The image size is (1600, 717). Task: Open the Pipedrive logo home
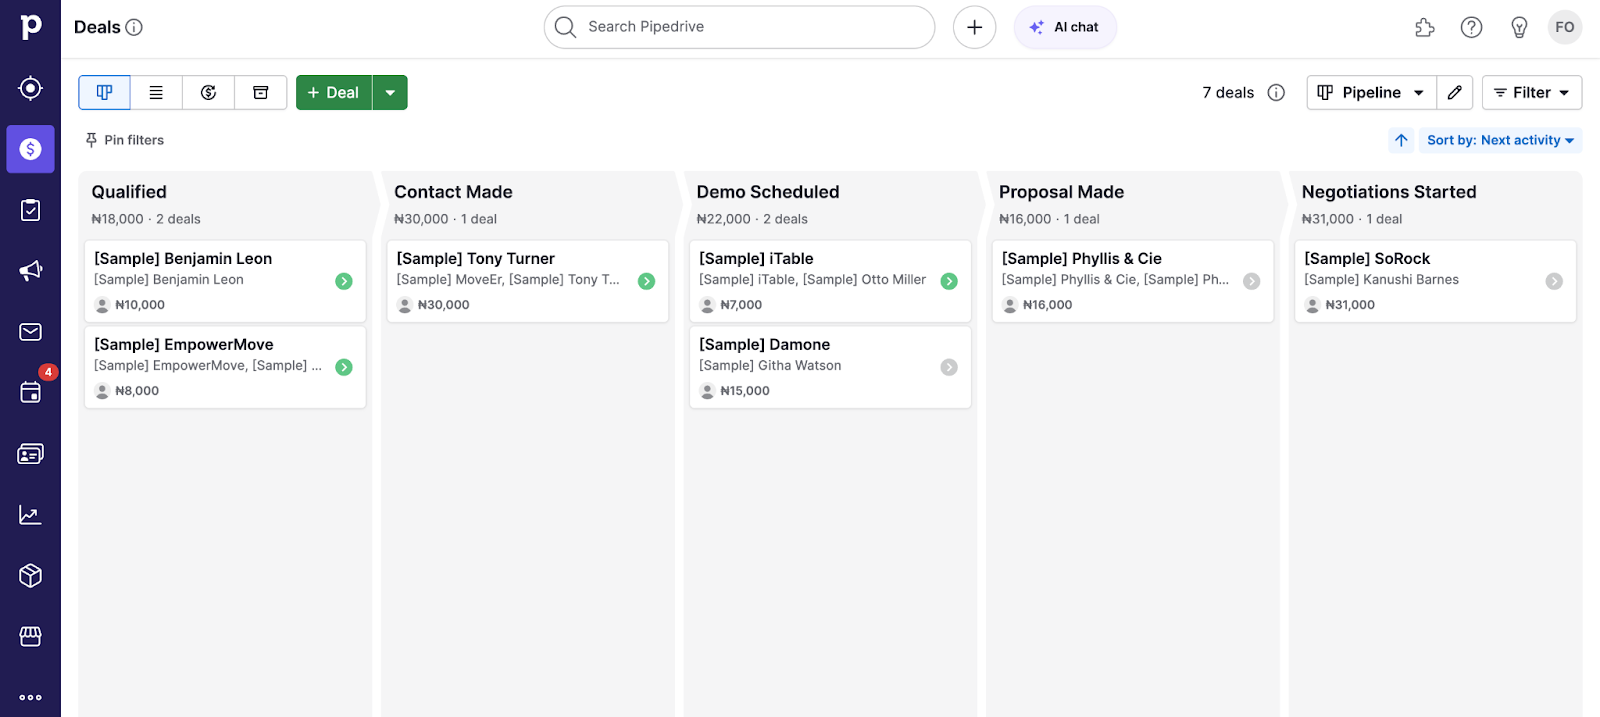pos(30,27)
